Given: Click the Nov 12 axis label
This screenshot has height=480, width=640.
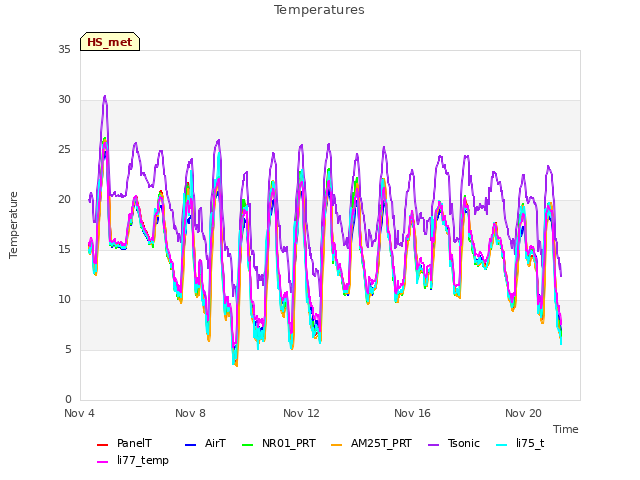Looking at the screenshot, I should pos(301,413).
